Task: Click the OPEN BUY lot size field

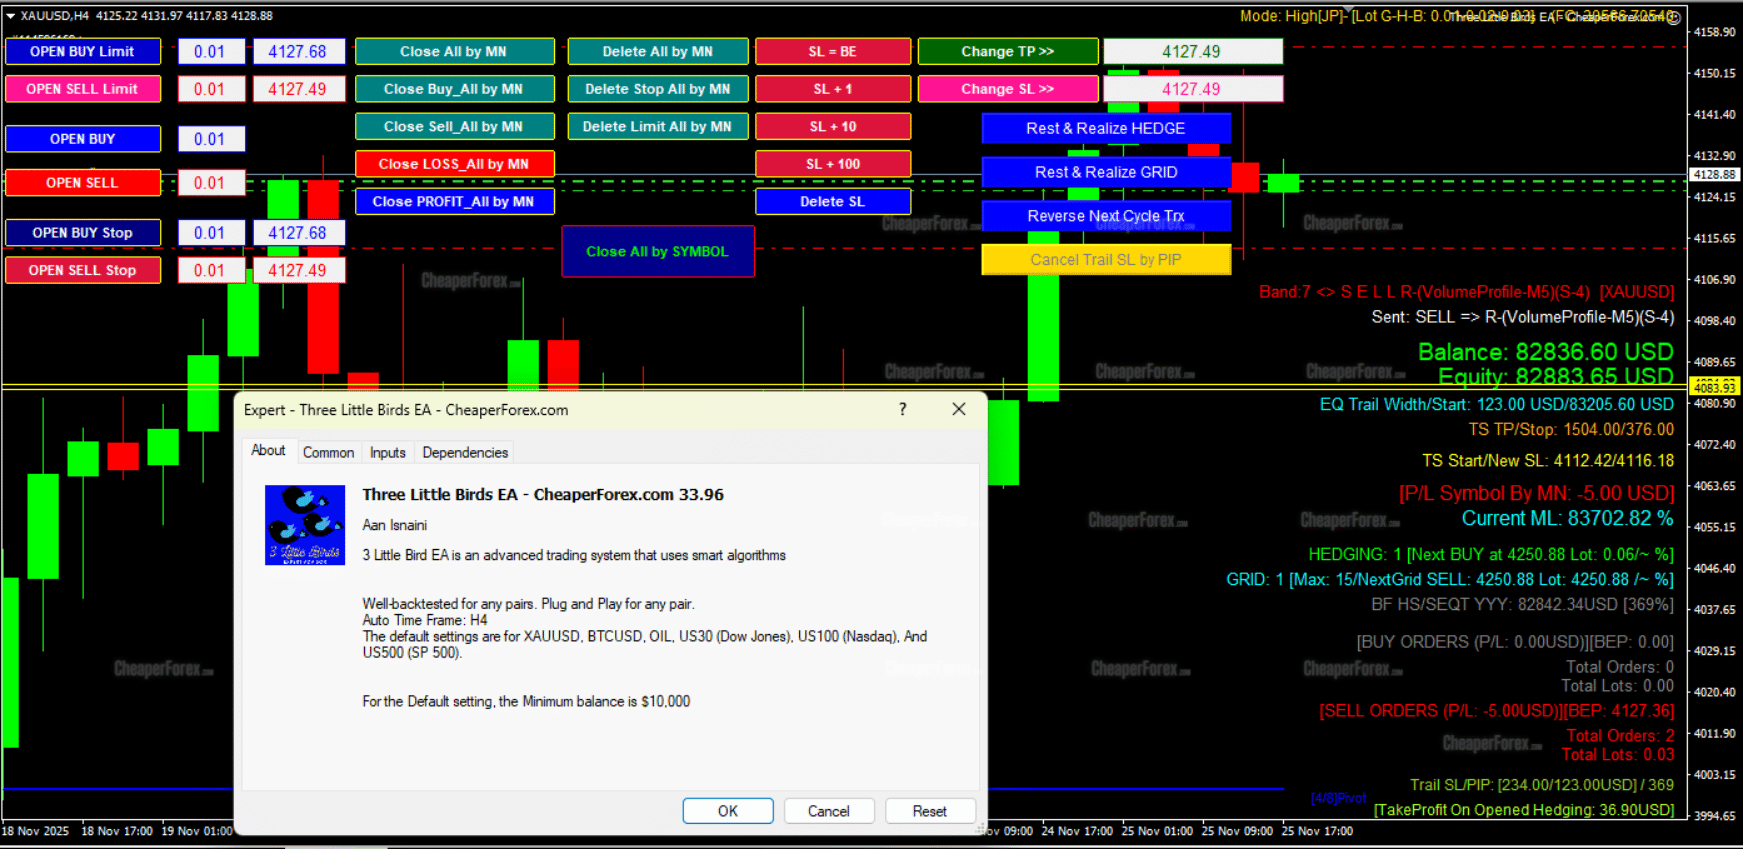Action: click(x=211, y=139)
